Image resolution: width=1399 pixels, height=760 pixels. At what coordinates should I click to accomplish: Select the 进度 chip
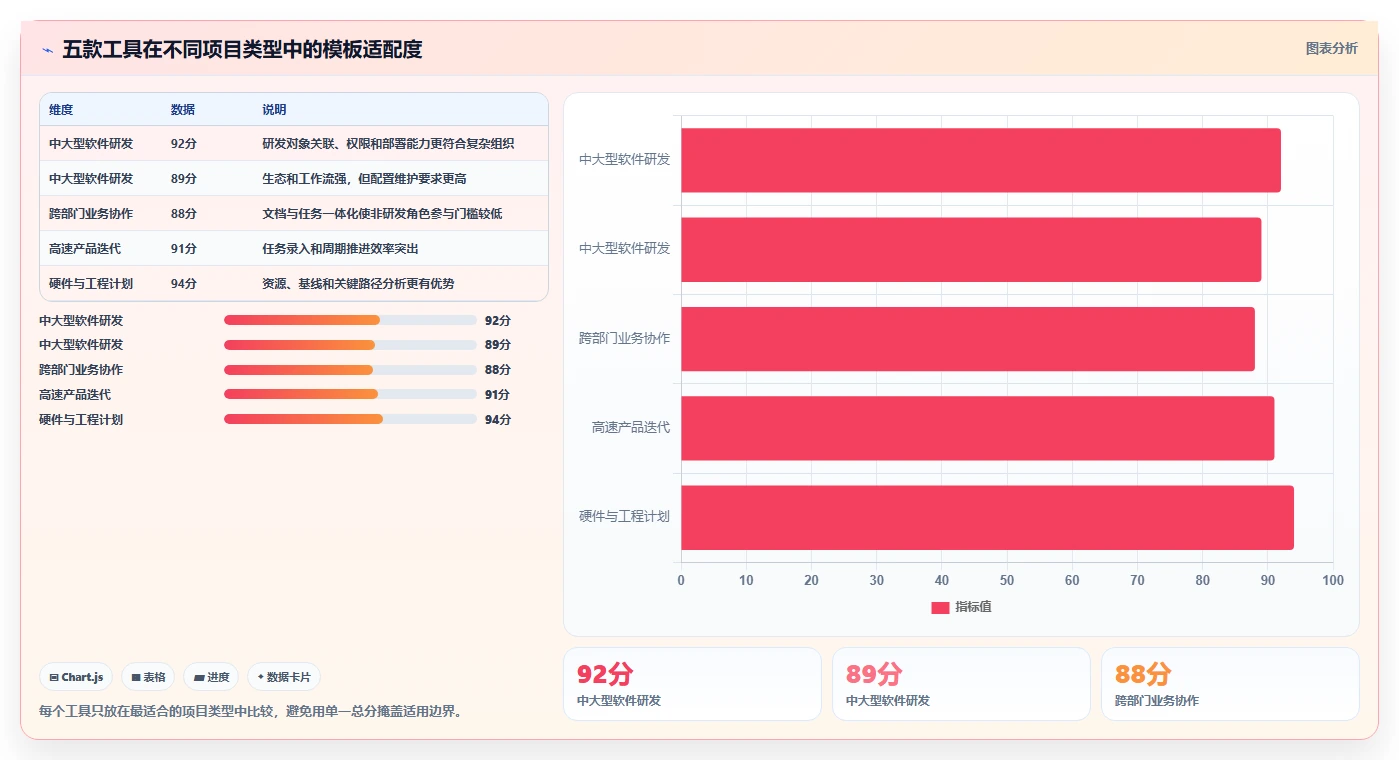coord(211,677)
